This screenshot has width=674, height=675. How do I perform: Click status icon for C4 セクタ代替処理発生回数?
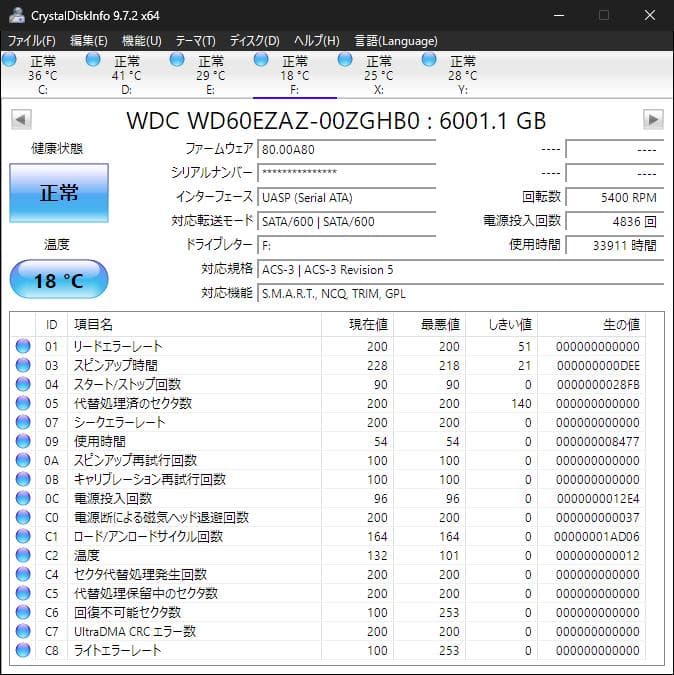click(x=23, y=574)
